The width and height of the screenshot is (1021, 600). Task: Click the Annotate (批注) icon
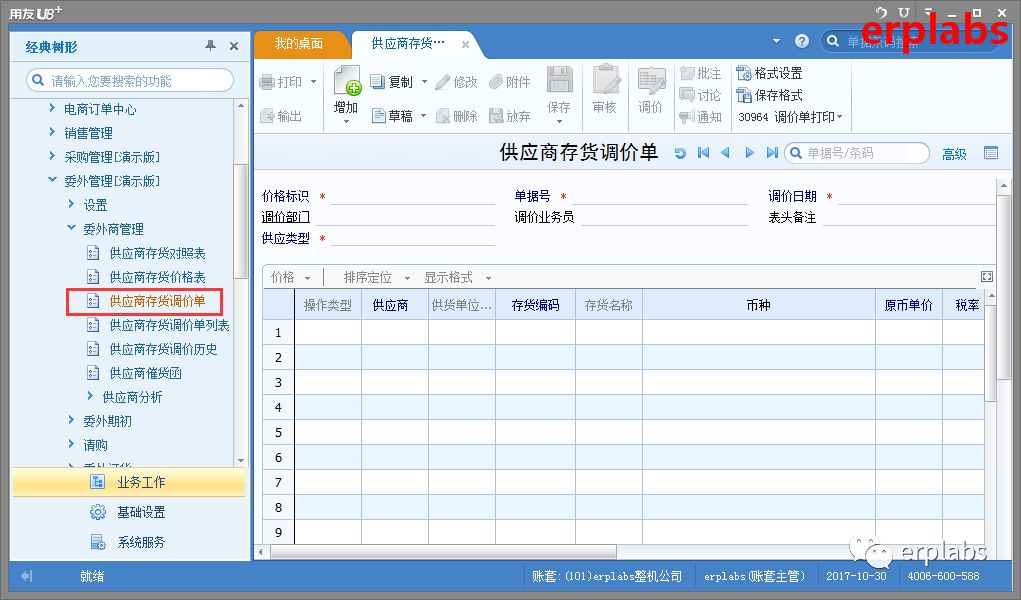(x=686, y=73)
